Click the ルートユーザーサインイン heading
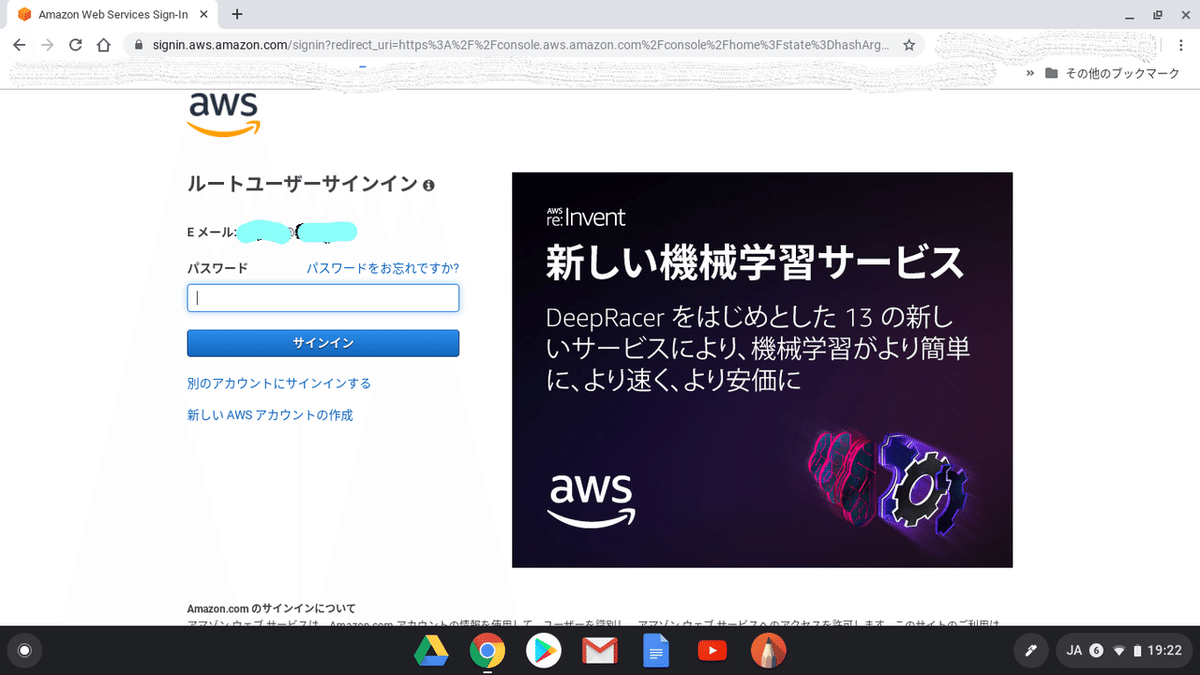The image size is (1200, 675). (303, 184)
